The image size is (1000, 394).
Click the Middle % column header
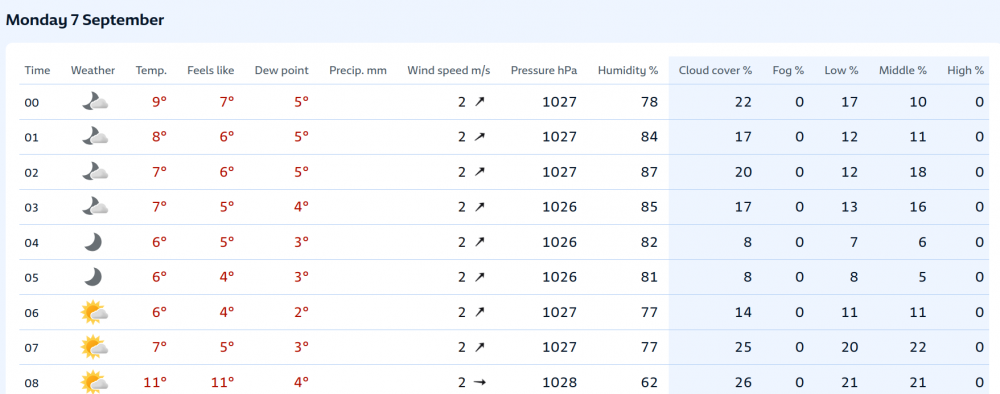pos(902,70)
